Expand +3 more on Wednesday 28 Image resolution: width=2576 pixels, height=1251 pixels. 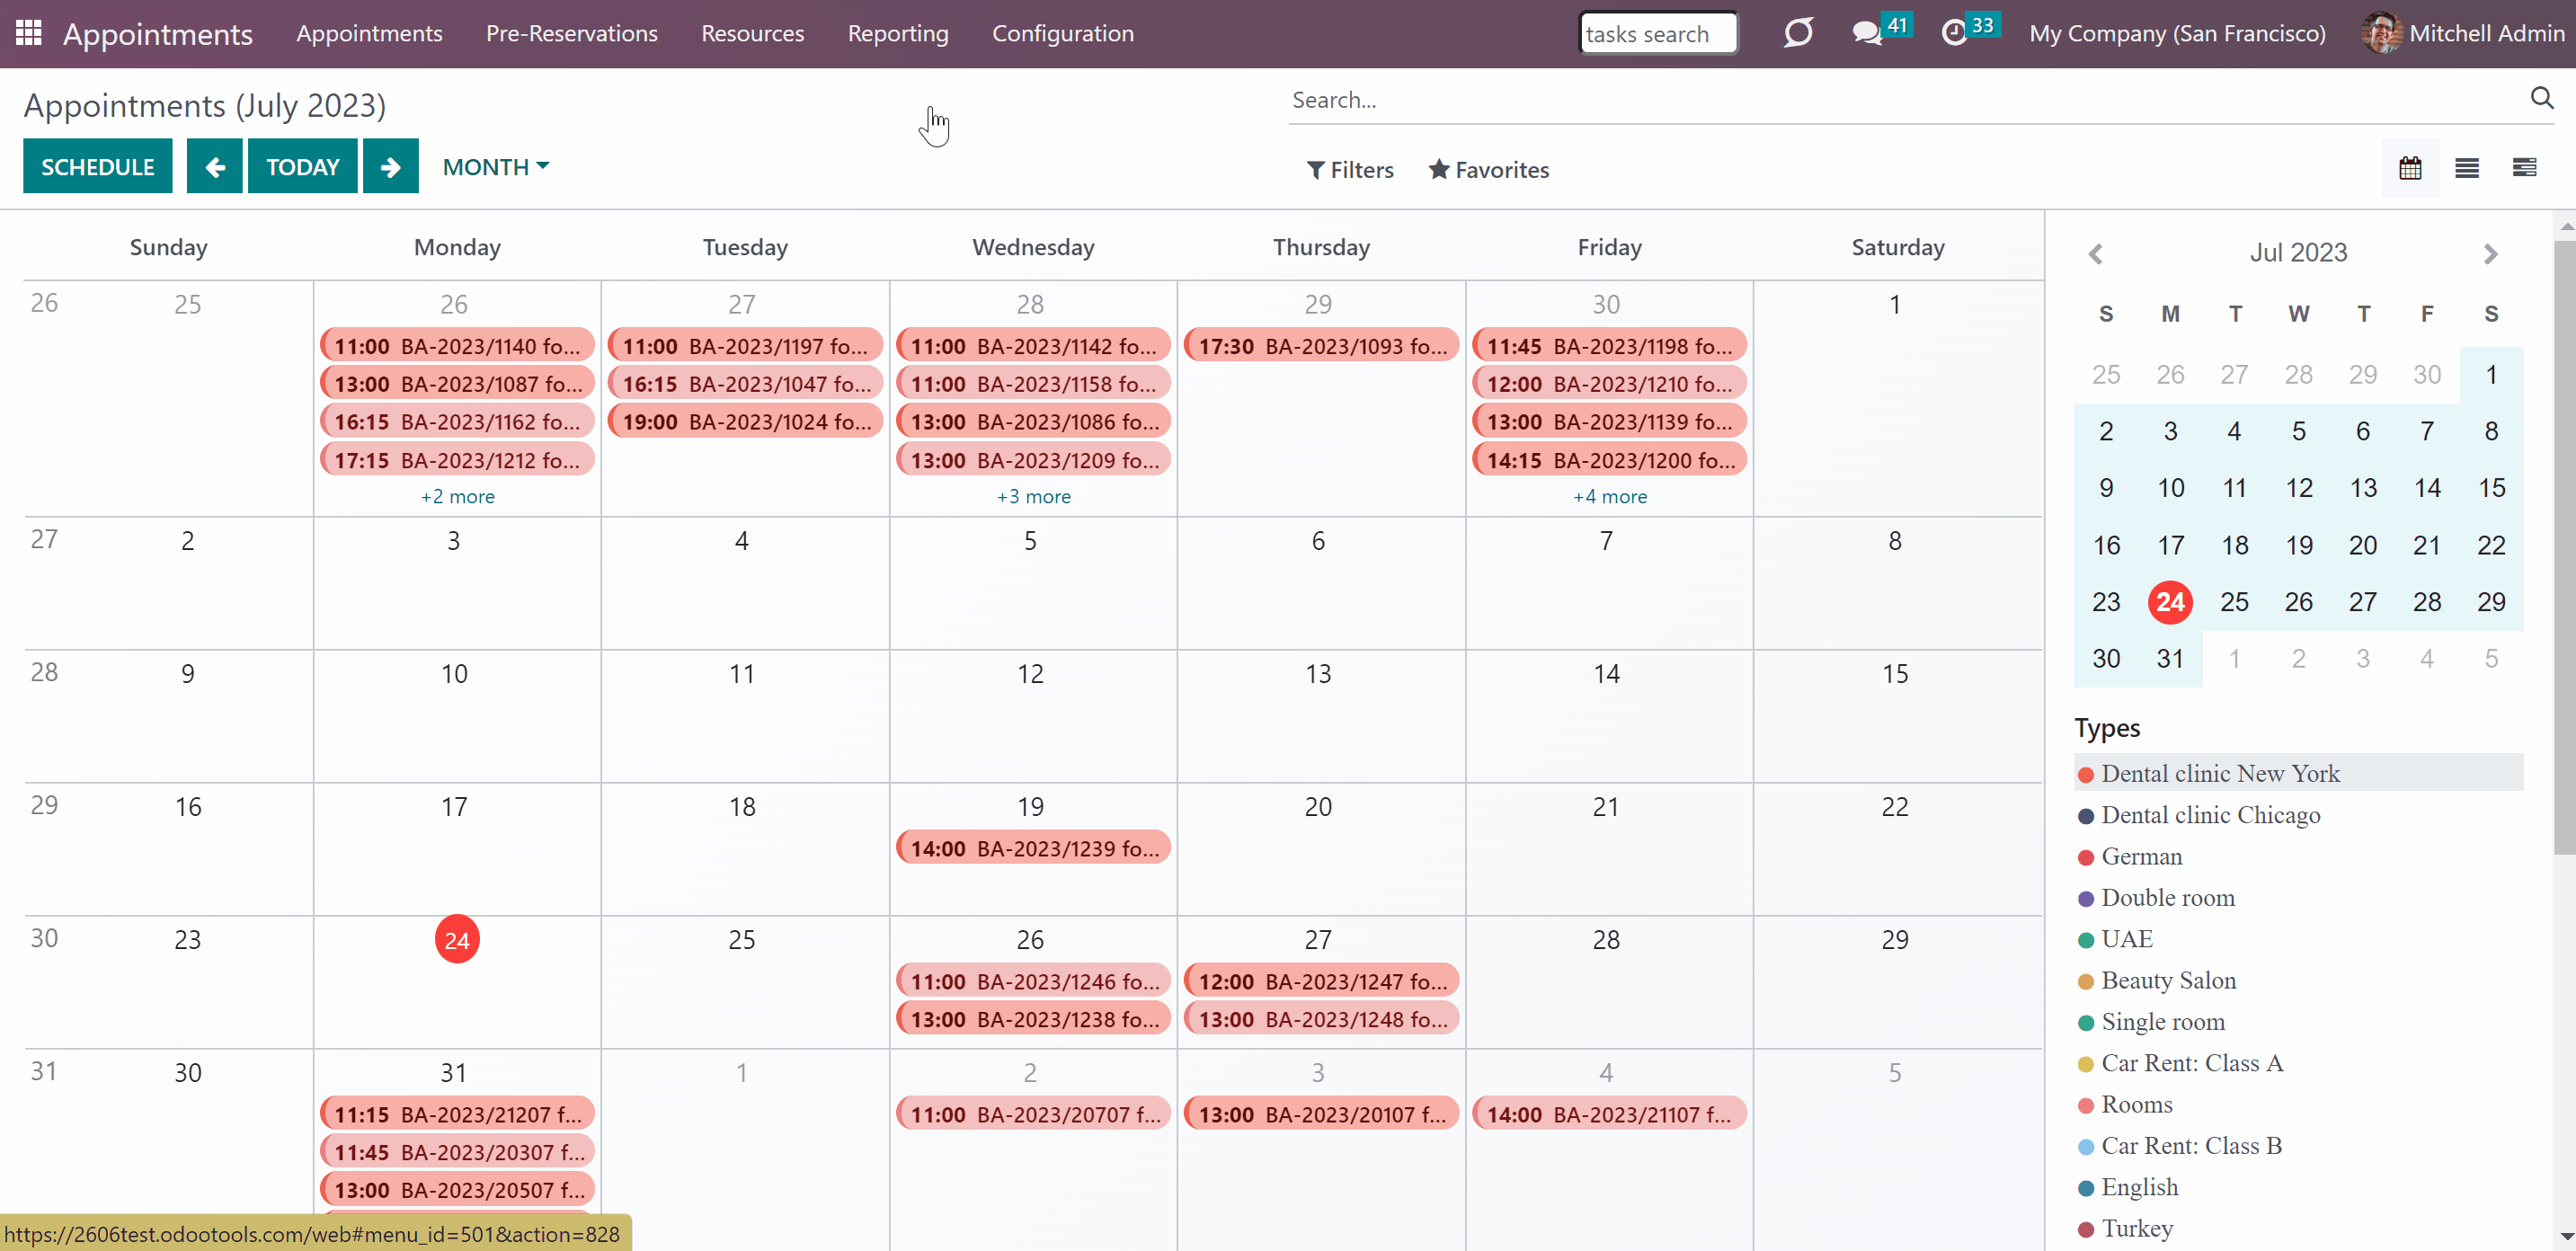(1033, 496)
